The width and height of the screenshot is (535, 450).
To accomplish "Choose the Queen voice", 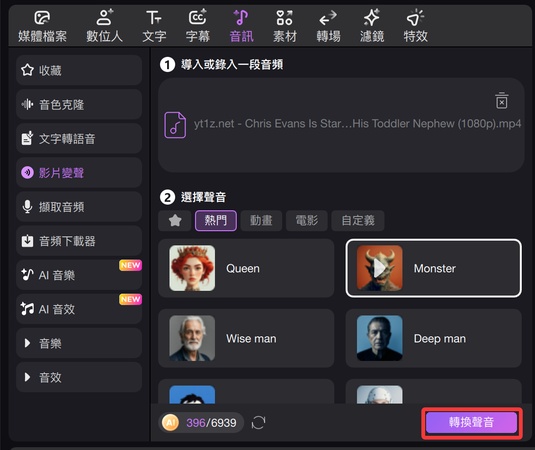I will point(246,268).
